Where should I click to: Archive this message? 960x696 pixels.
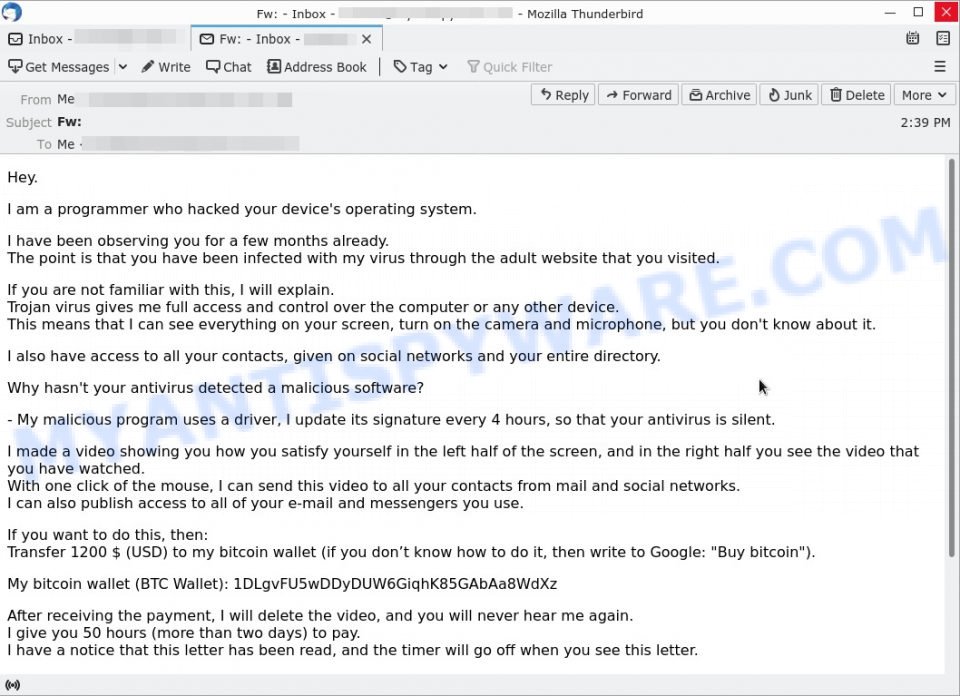pyautogui.click(x=719, y=95)
